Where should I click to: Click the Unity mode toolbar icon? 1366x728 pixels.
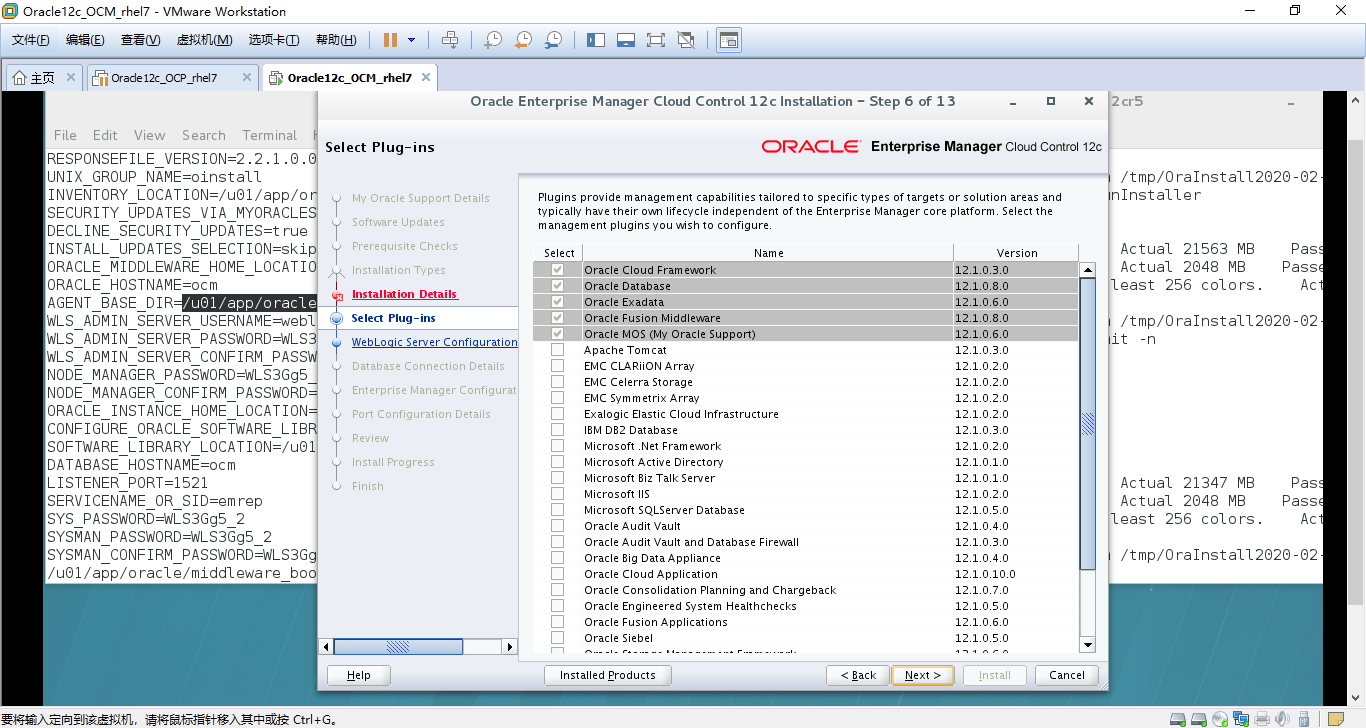coord(686,40)
